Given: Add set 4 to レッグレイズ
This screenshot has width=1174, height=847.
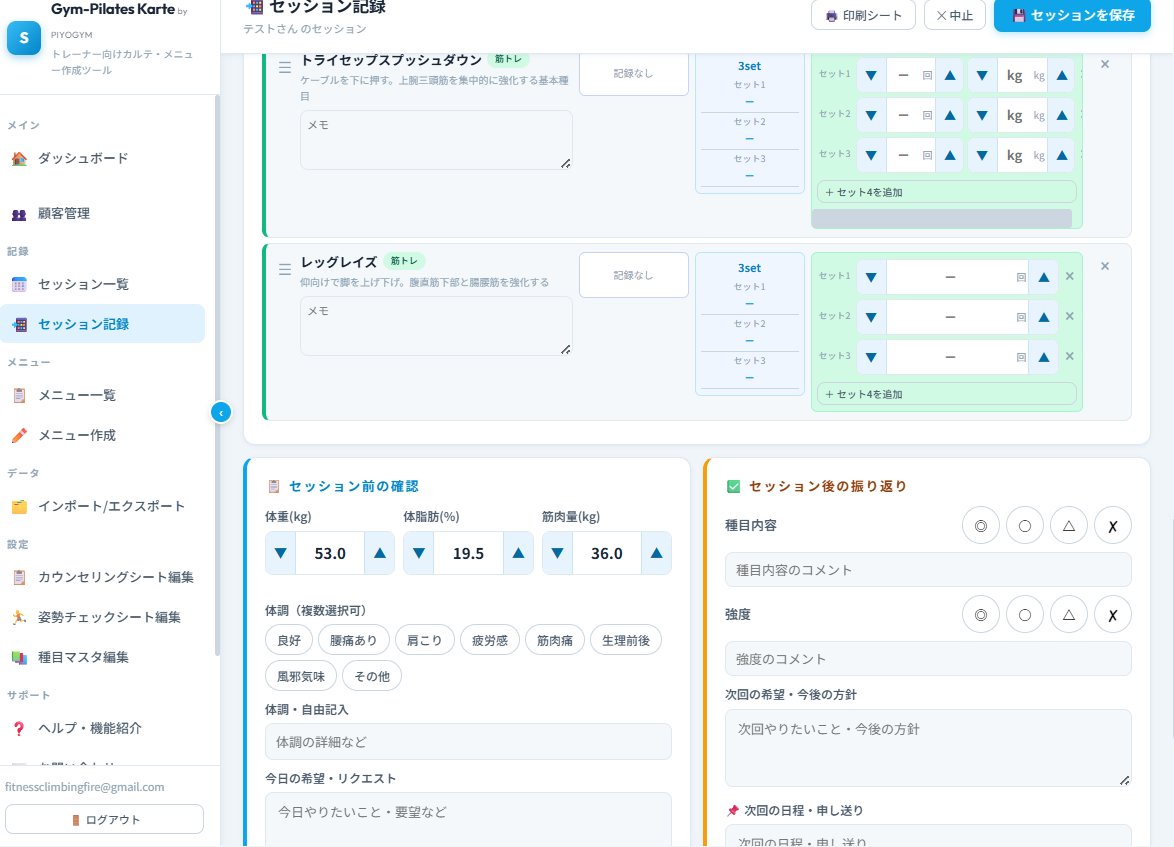Looking at the screenshot, I should click(946, 394).
